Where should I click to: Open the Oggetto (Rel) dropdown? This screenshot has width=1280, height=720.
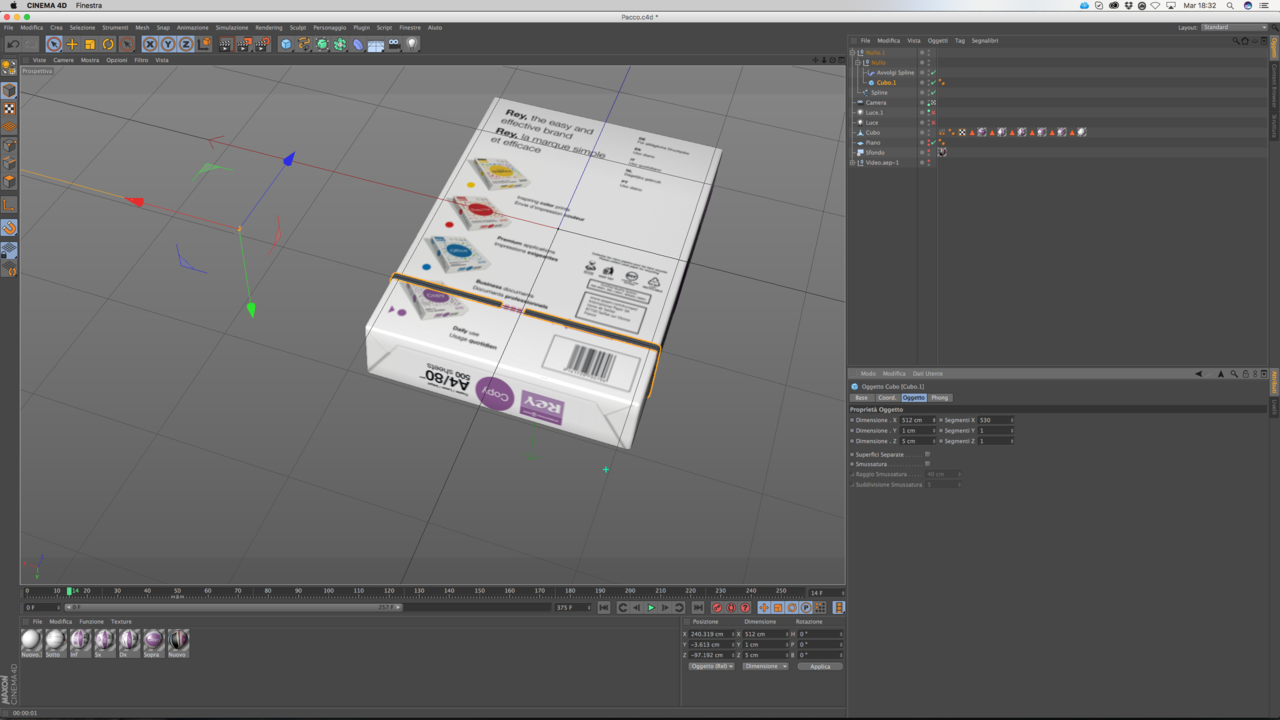pos(711,666)
